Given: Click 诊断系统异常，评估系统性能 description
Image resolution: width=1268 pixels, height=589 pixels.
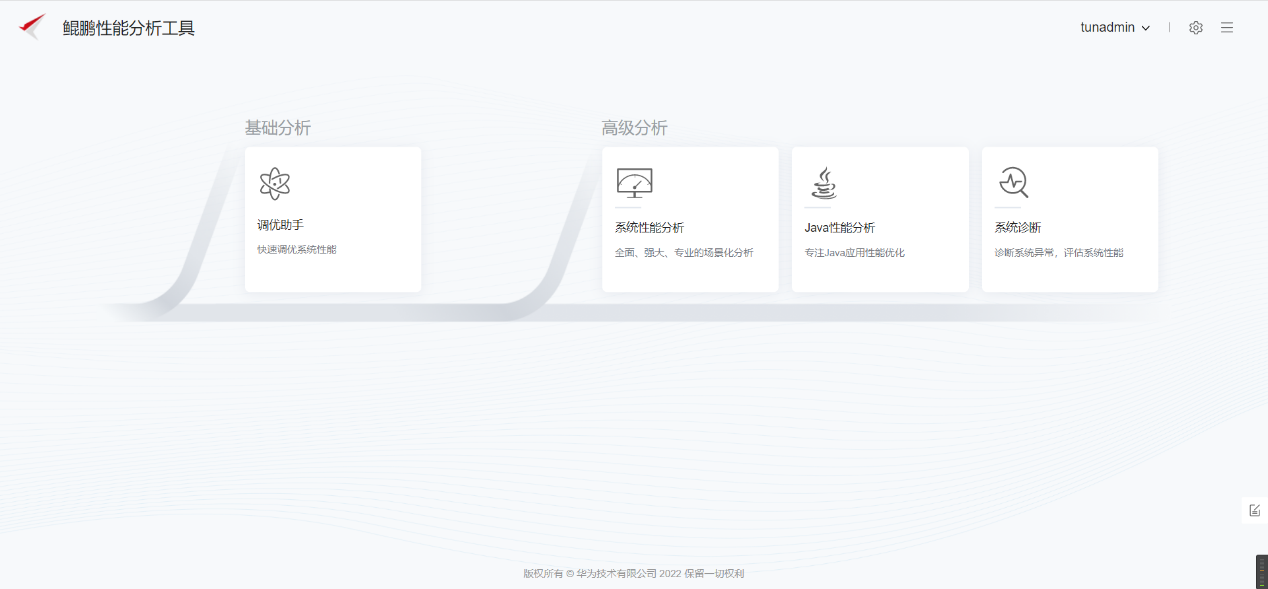Looking at the screenshot, I should click(1059, 253).
